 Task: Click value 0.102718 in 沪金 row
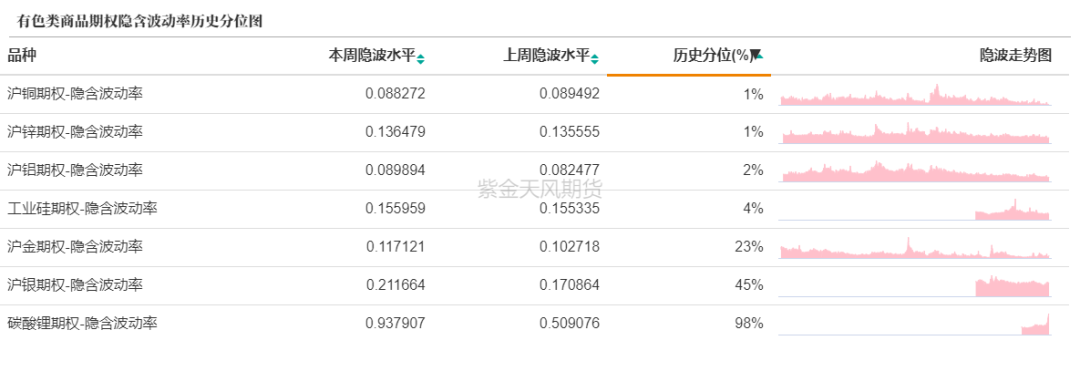click(x=570, y=247)
